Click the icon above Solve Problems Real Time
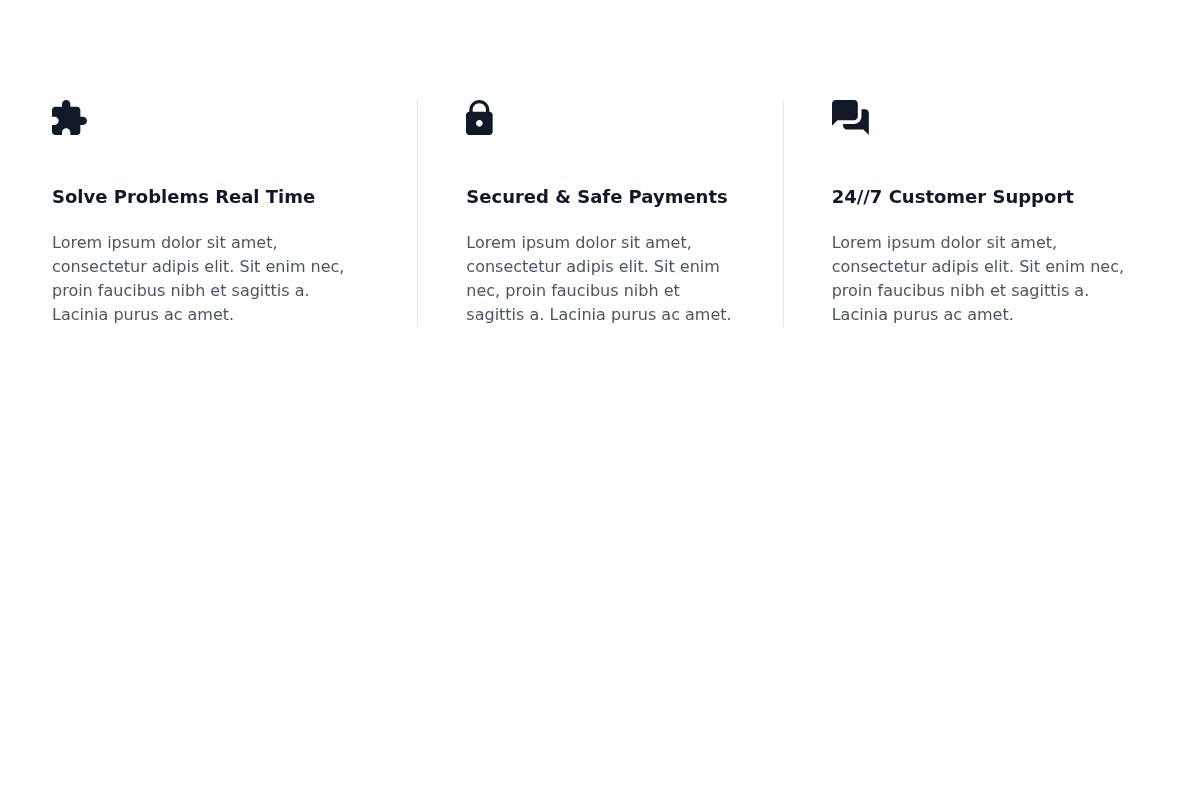Image resolution: width=1200 pixels, height=800 pixels. 69,118
